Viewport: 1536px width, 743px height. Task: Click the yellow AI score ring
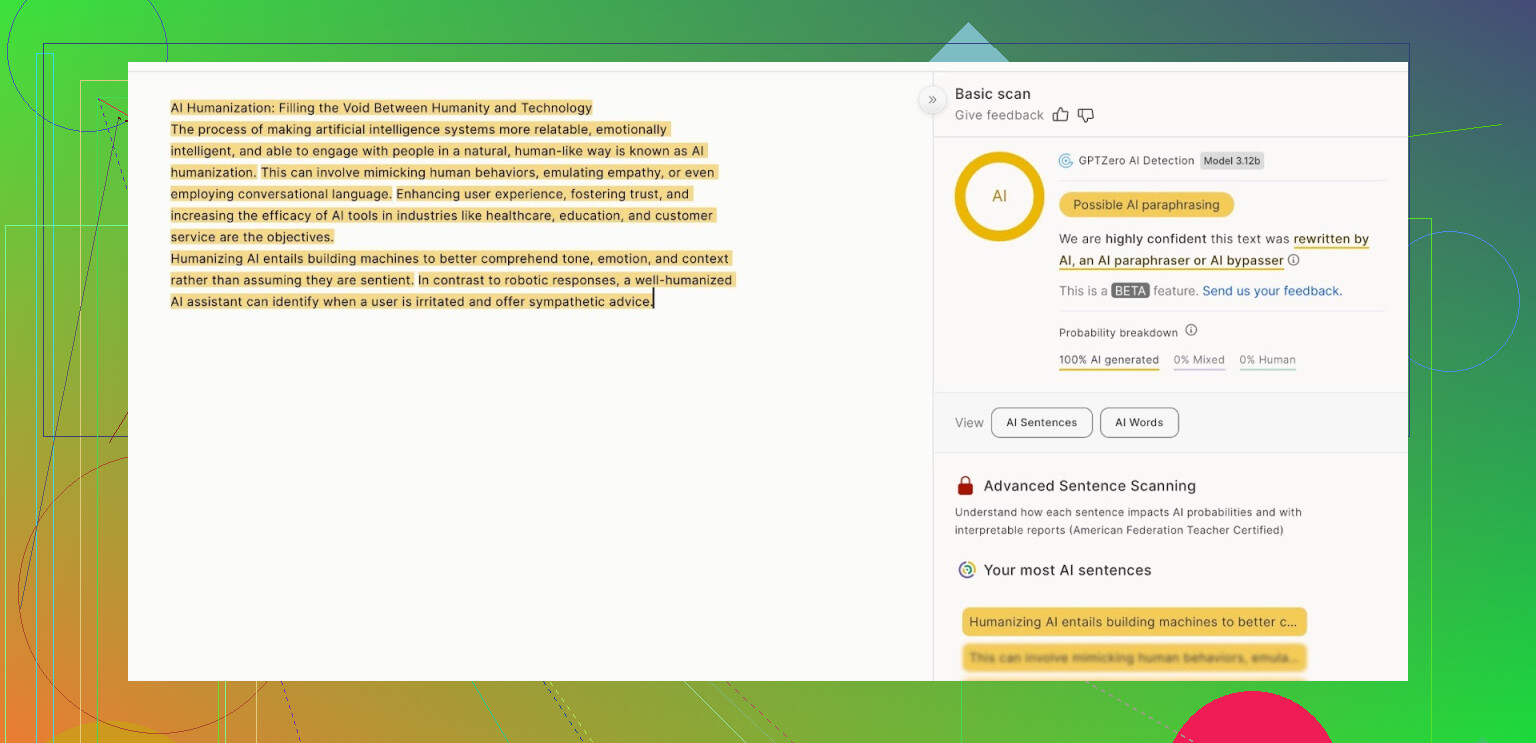[x=999, y=196]
